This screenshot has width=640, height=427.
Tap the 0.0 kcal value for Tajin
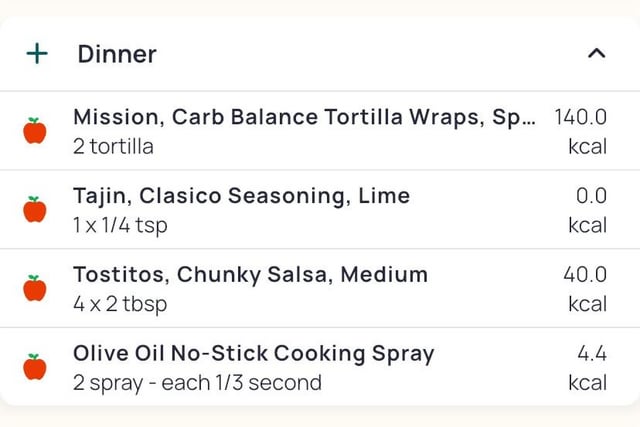[x=591, y=196]
